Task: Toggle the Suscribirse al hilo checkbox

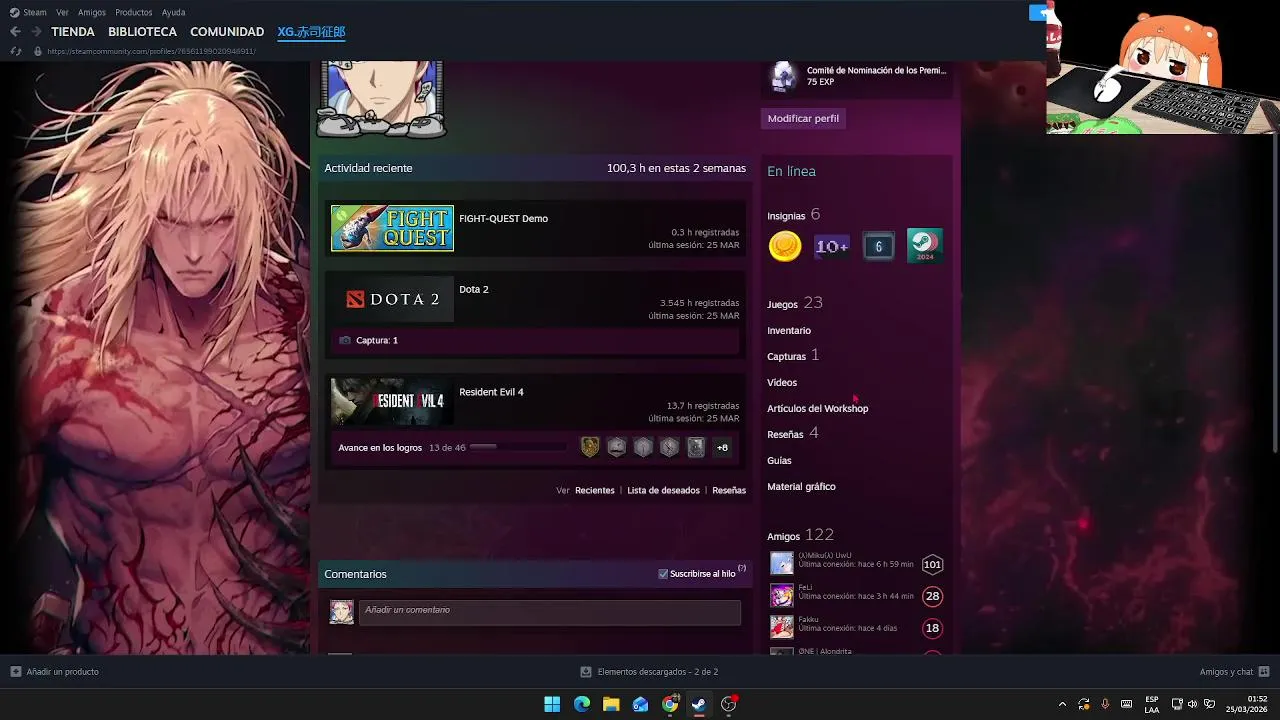Action: [663, 574]
